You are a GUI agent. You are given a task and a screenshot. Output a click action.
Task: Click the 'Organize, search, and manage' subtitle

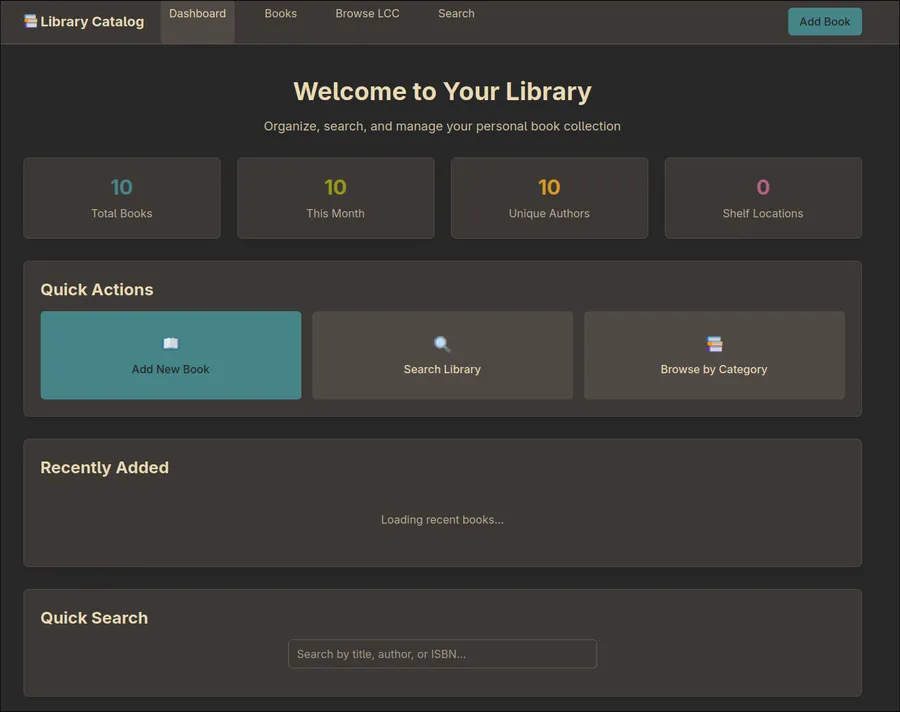tap(442, 126)
